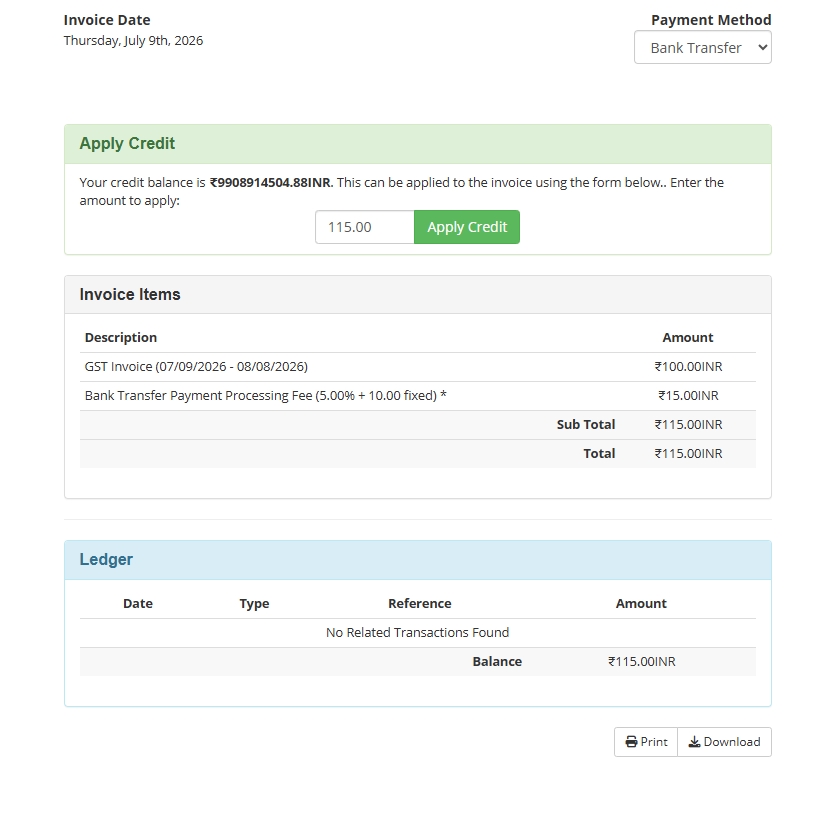Click the Sub Total label
This screenshot has height=816, width=833.
(586, 424)
